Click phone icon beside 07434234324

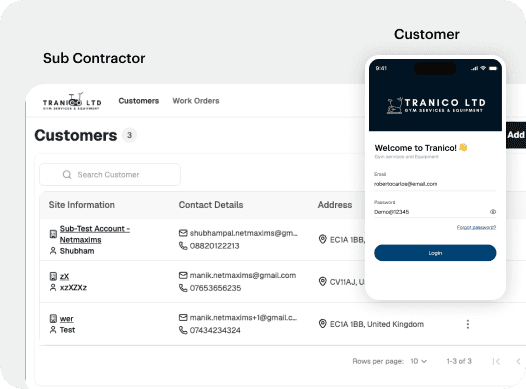(x=183, y=330)
